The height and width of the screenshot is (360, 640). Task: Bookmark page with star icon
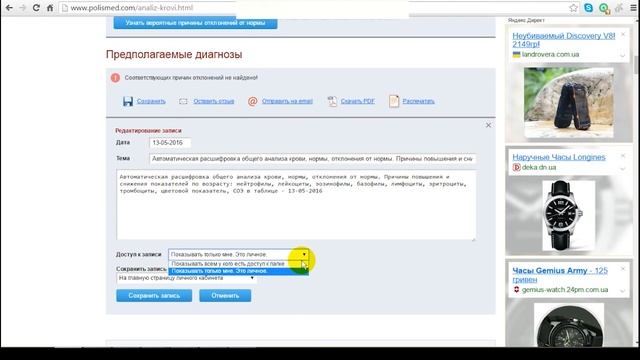[573, 8]
